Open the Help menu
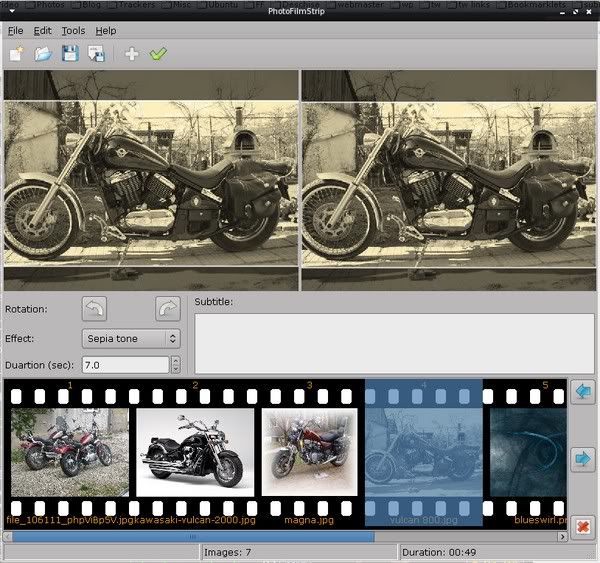The image size is (600, 563). click(x=106, y=31)
